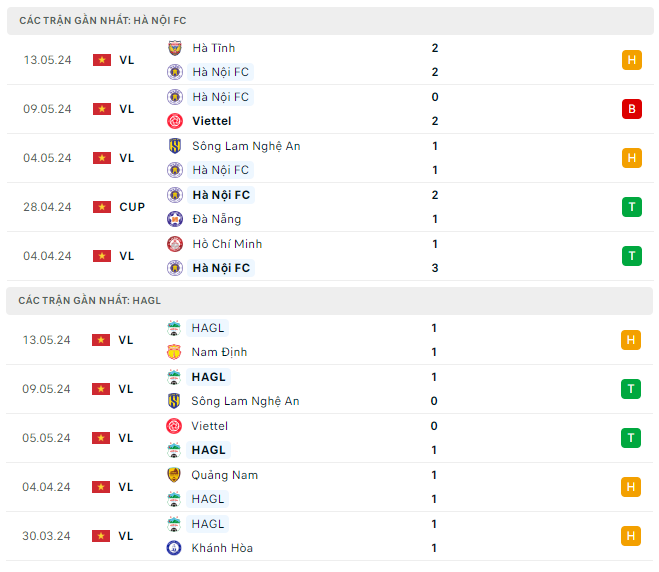Click the red B loss badge
659x572 pixels.
631,109
